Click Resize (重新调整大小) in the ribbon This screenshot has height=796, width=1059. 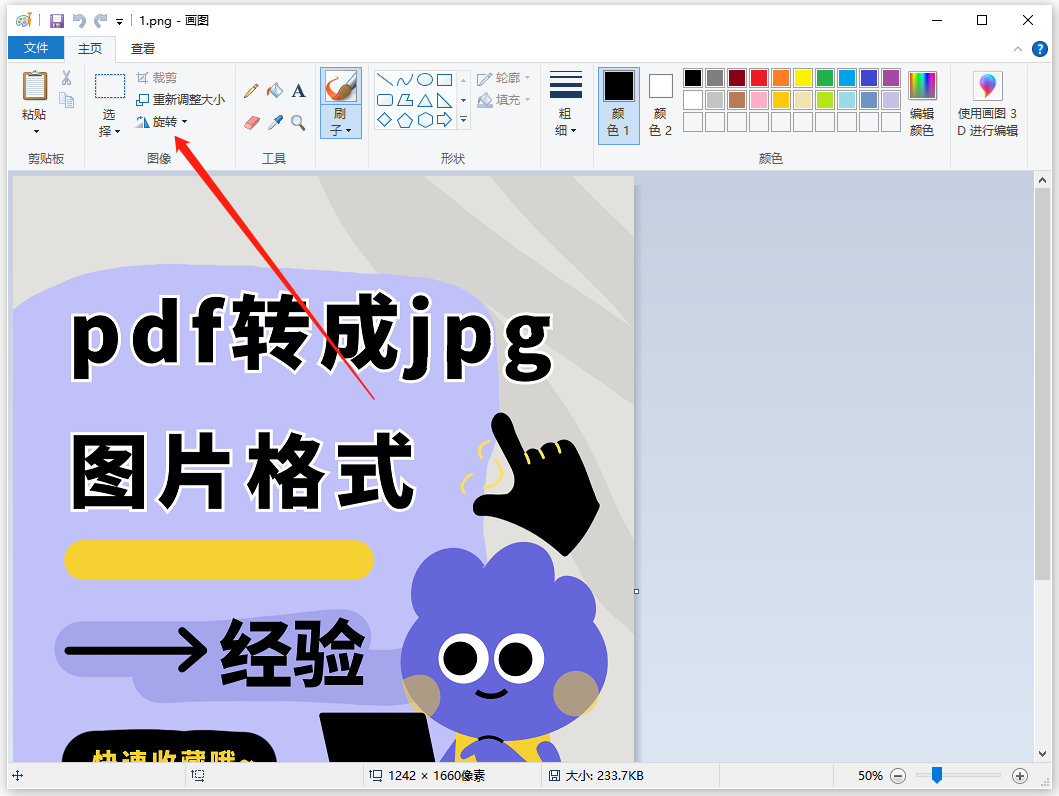point(180,99)
